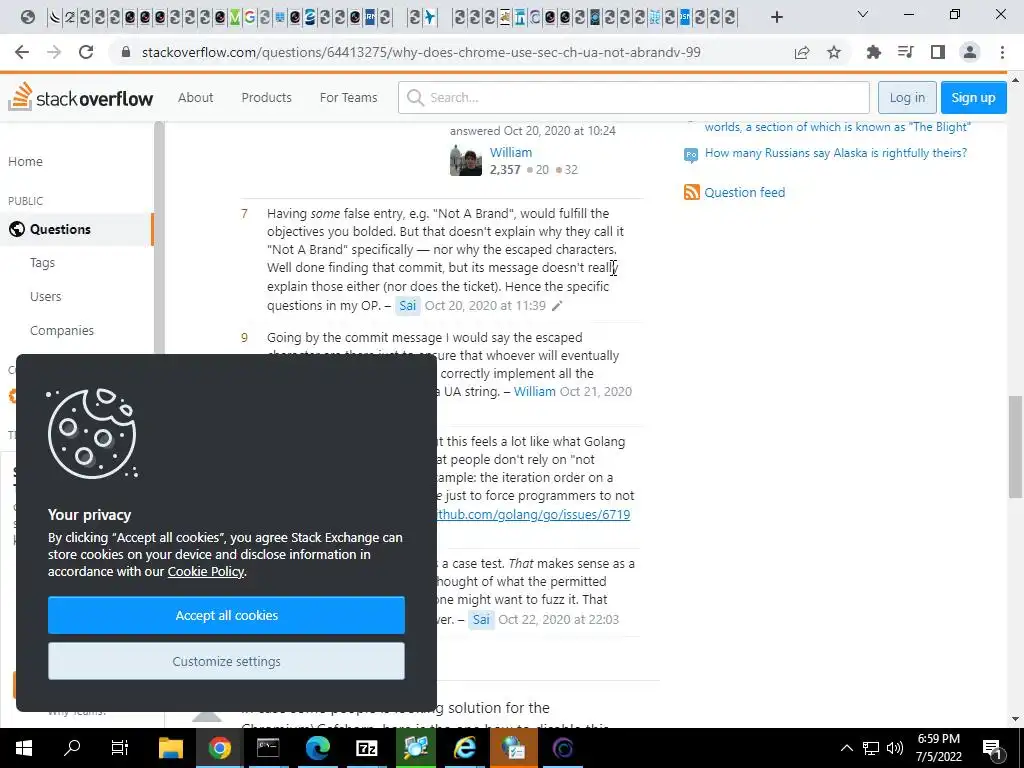1024x768 pixels.
Task: Click the Log in button
Action: point(907,97)
